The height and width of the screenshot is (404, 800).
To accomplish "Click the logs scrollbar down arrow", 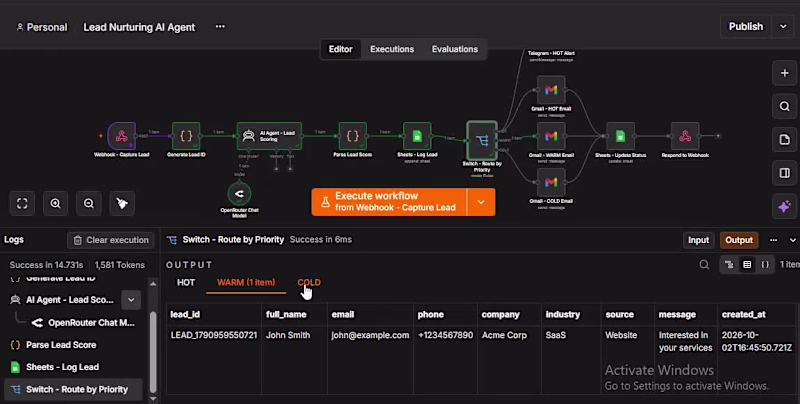I will (153, 398).
